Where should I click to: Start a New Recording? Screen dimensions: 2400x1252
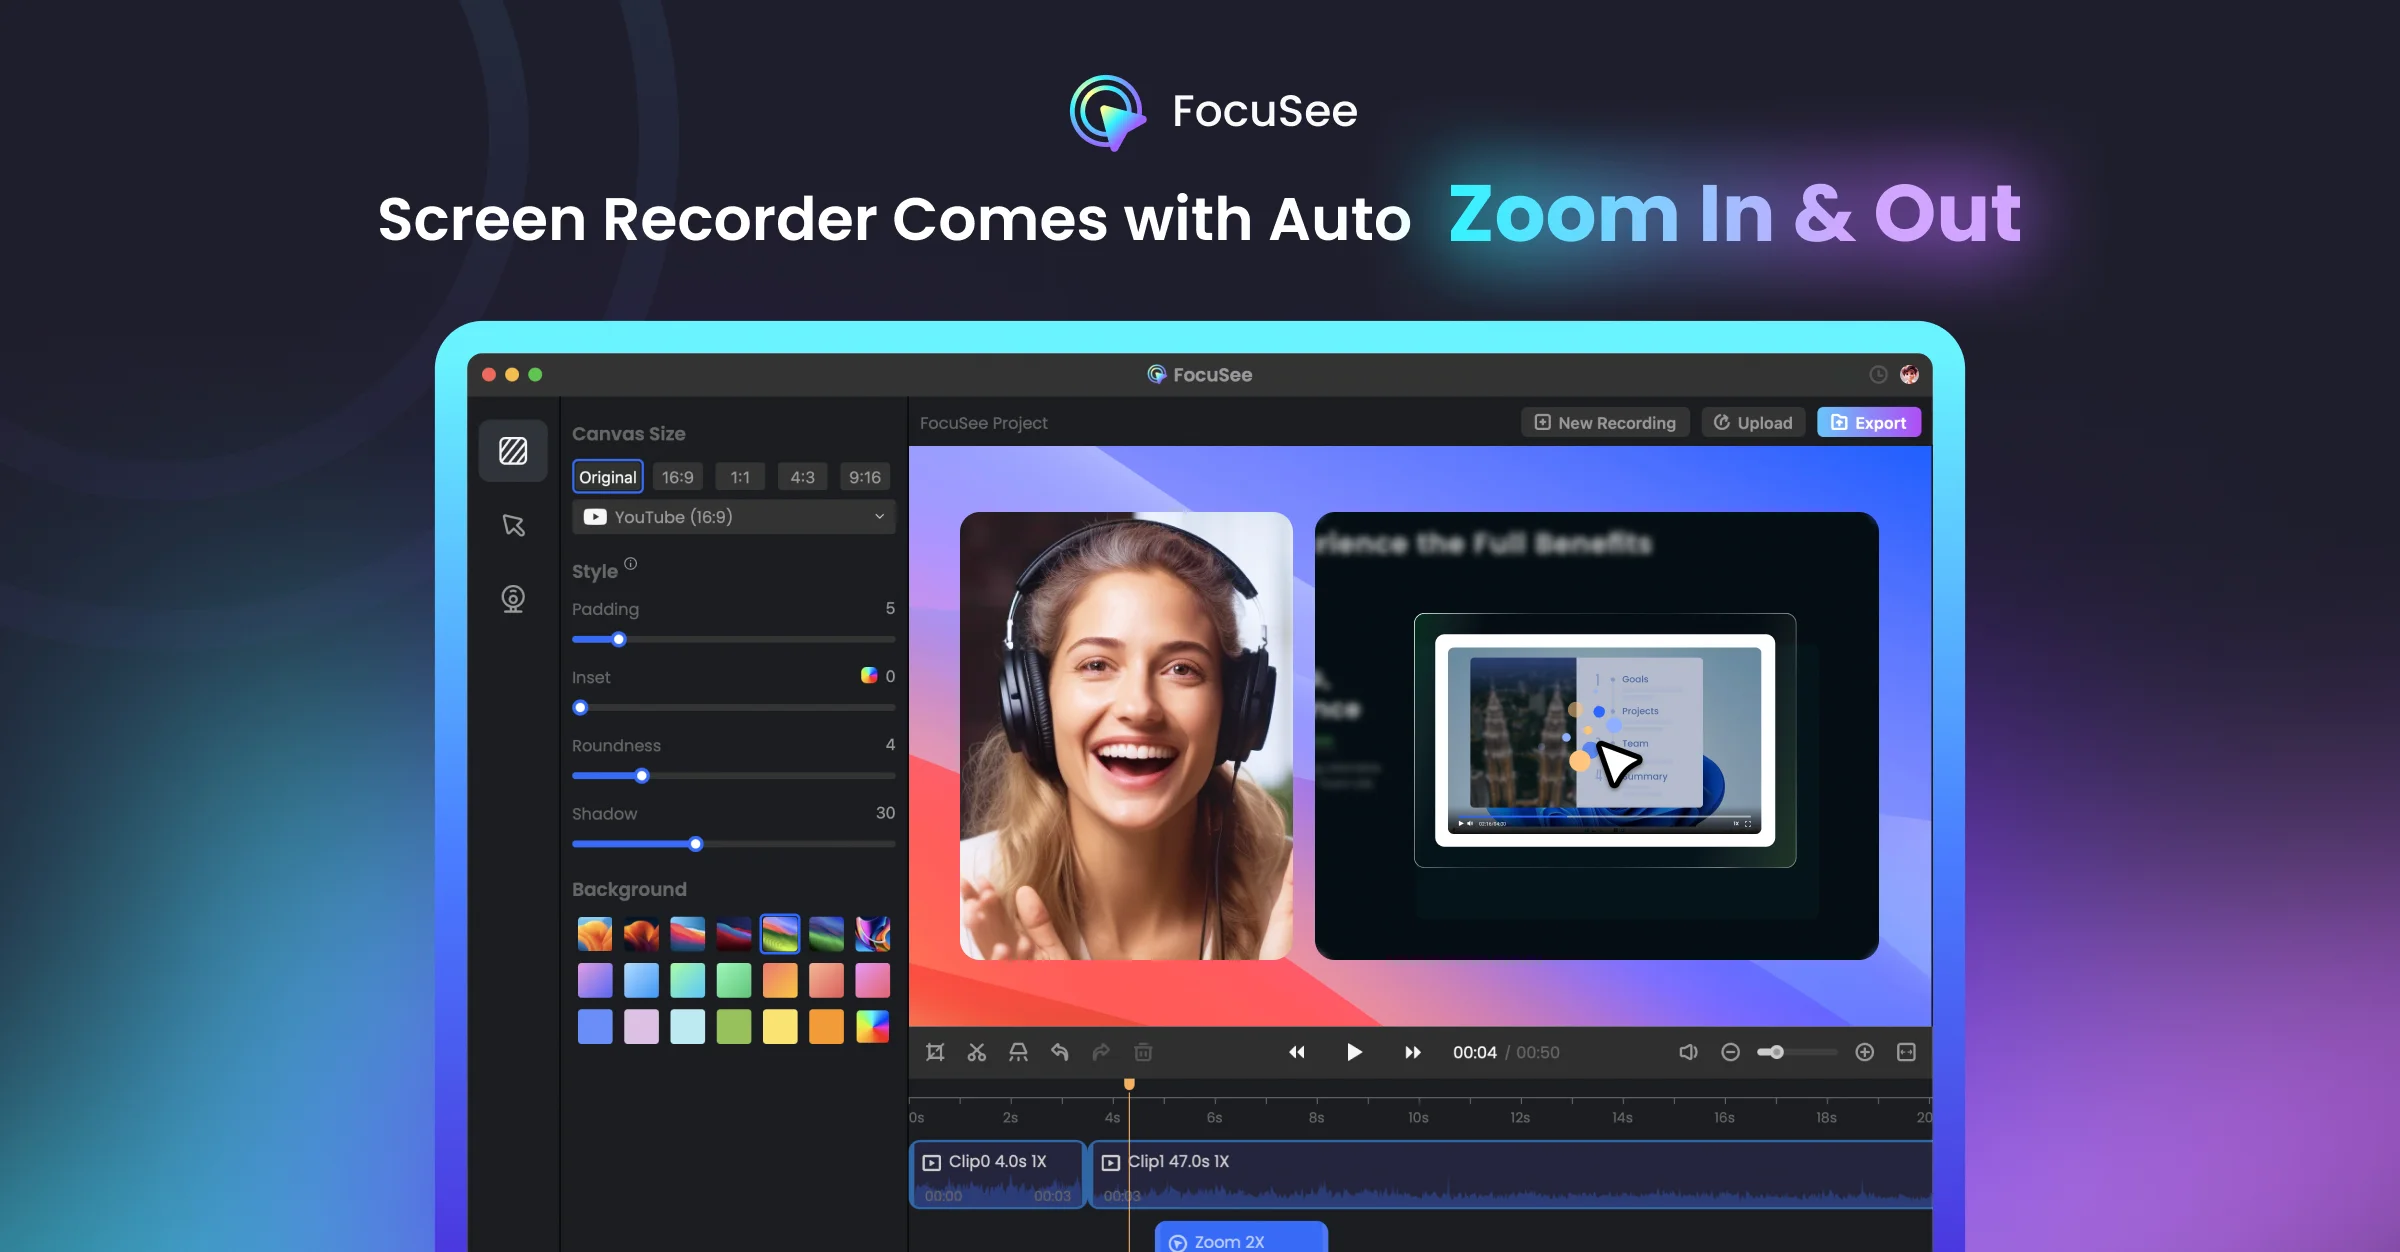click(x=1604, y=422)
